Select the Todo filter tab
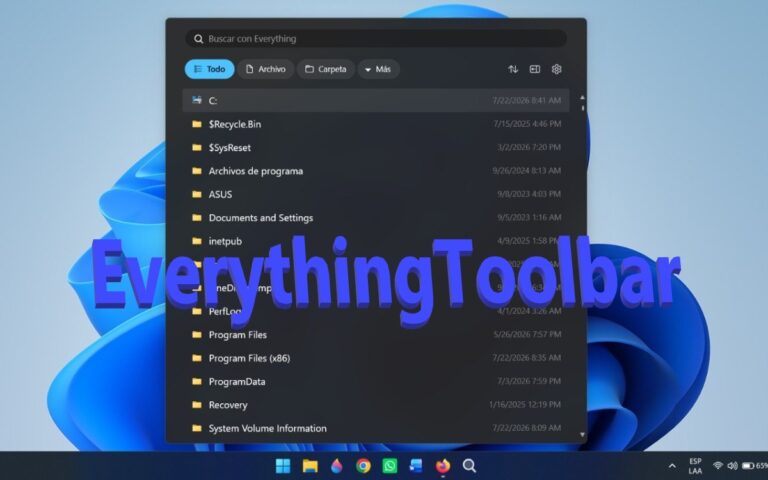Screen dimensions: 768x480 (x=210, y=69)
